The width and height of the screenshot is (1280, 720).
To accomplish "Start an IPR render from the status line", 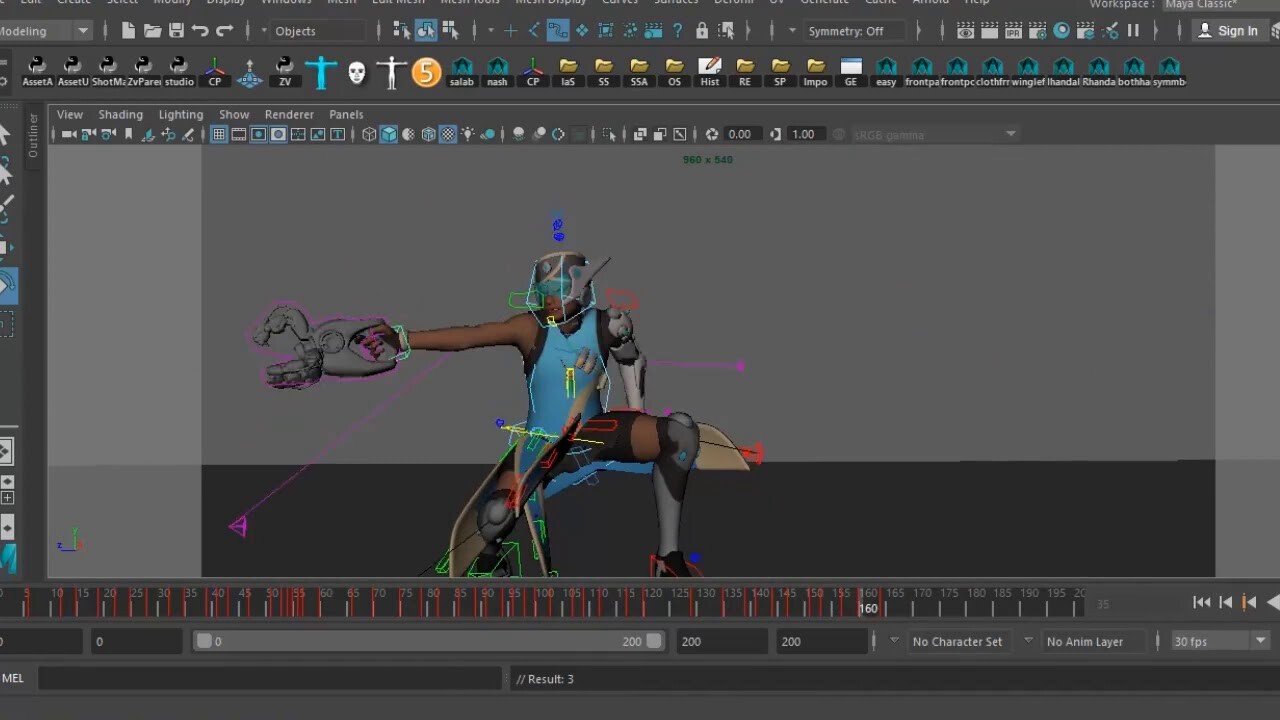I will point(1012,31).
